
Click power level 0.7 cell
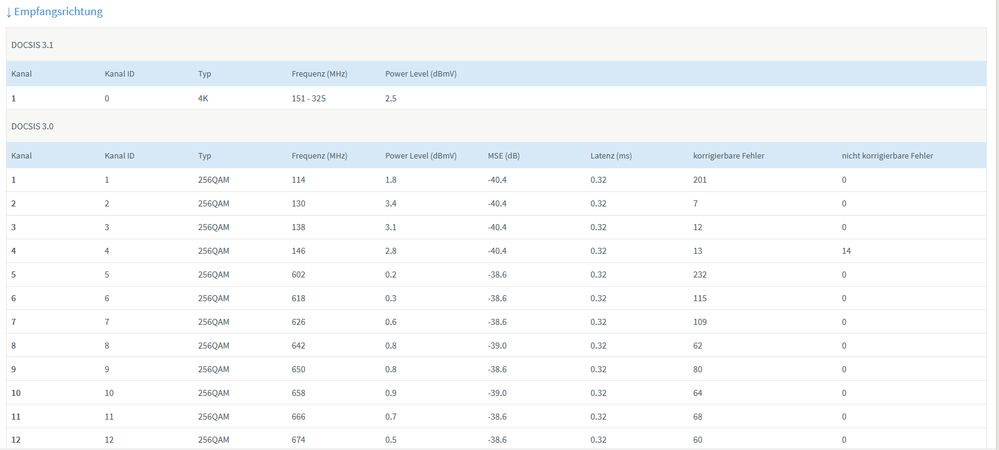coord(391,417)
